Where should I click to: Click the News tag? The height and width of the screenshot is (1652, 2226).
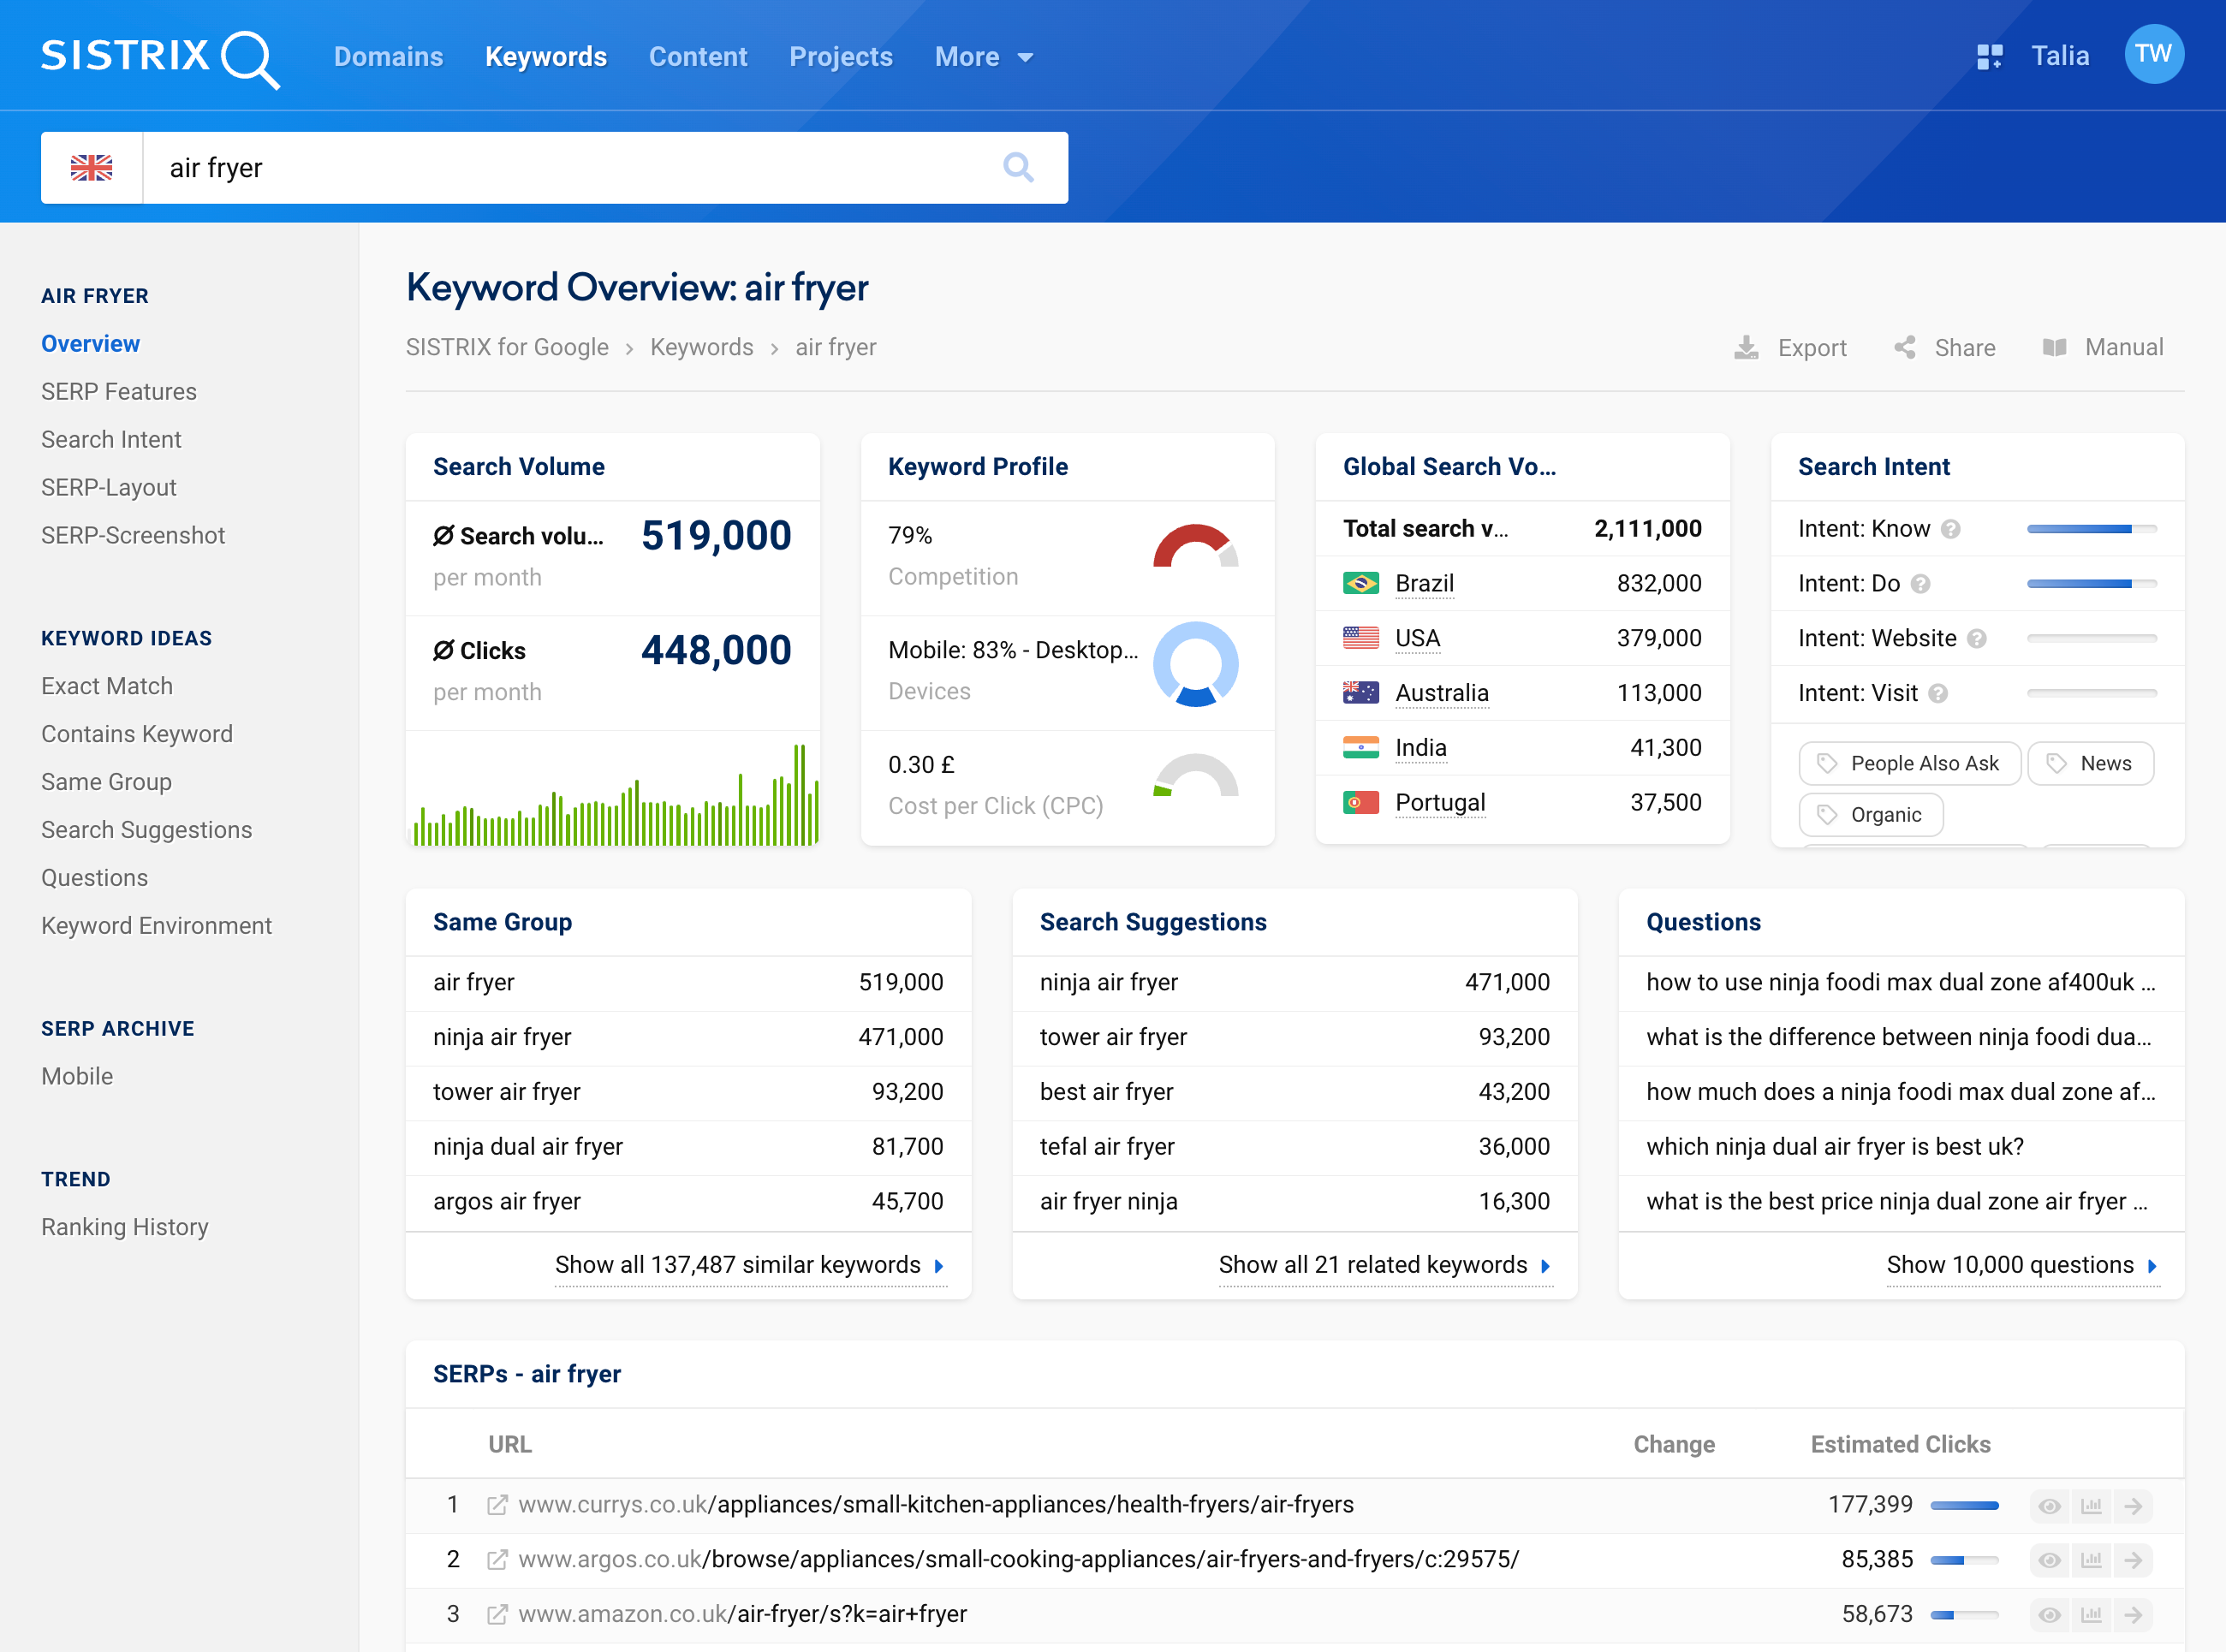[2090, 764]
